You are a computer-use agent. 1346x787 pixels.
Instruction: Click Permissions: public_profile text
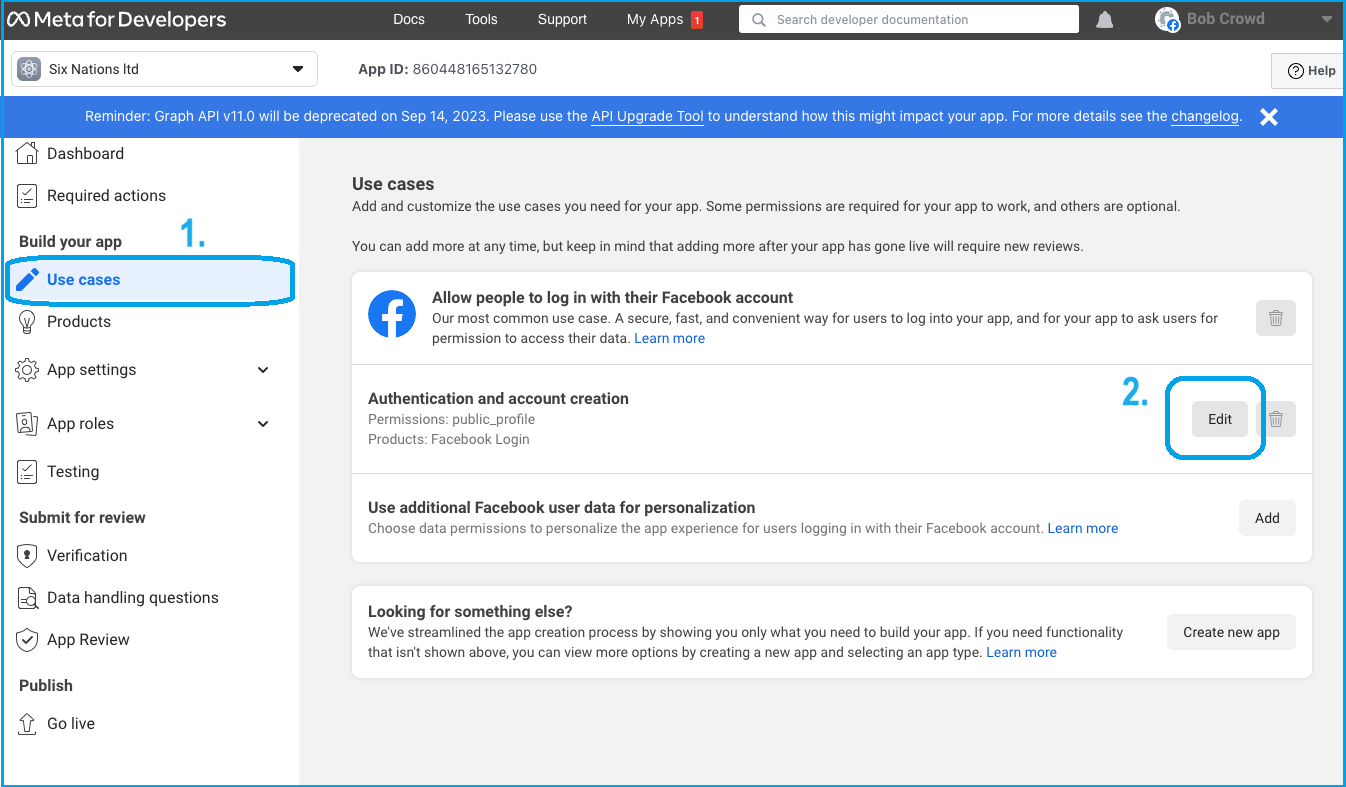[x=451, y=419]
